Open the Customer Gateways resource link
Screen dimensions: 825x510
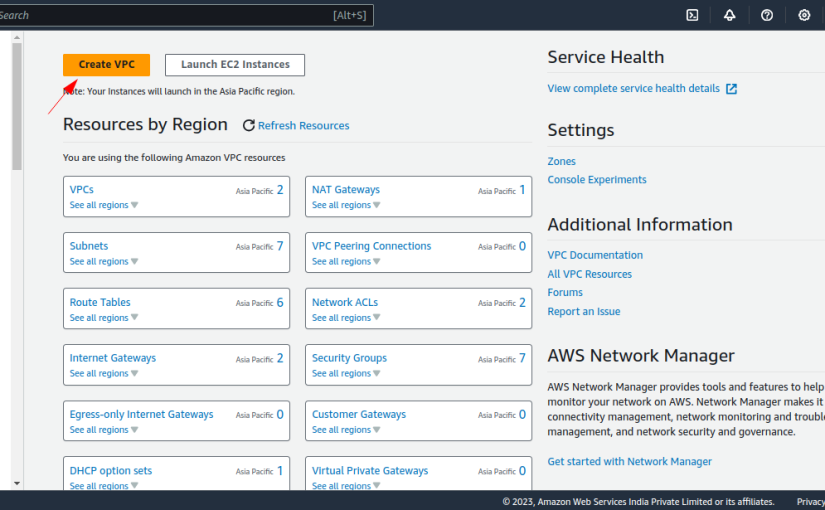click(x=359, y=414)
